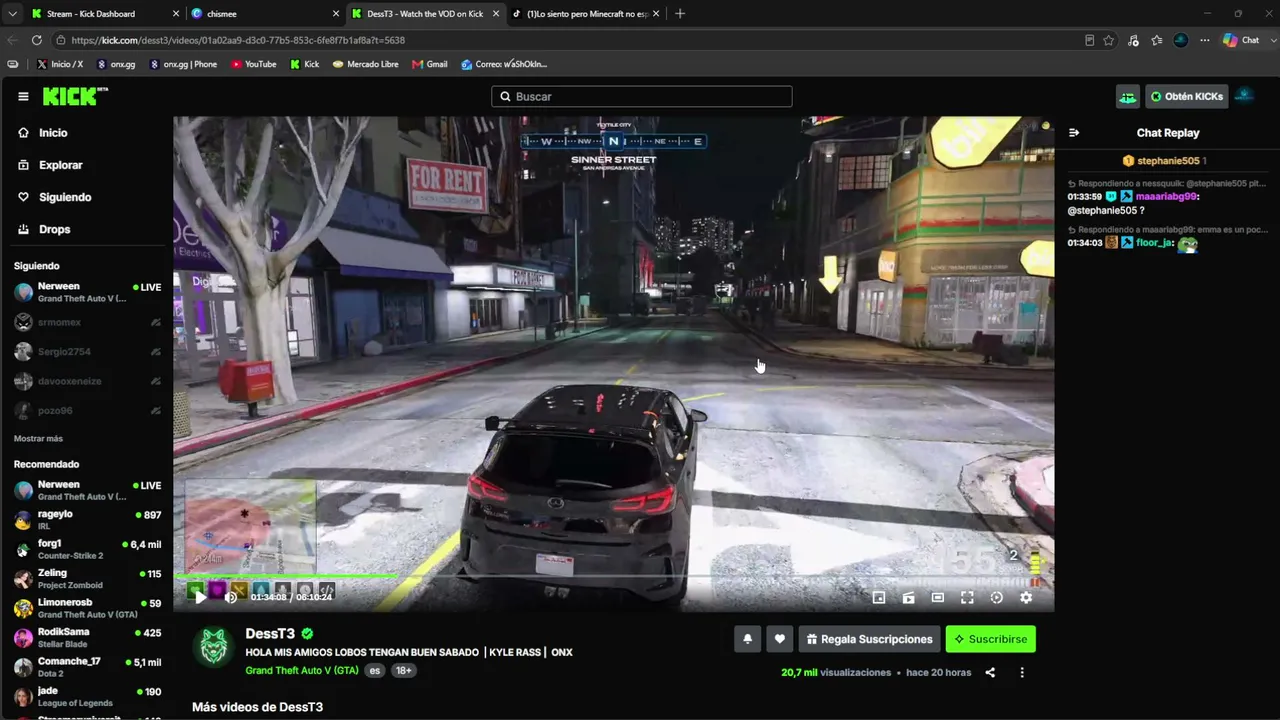Open Siguiendo in the sidebar
1280x720 pixels.
pos(65,197)
